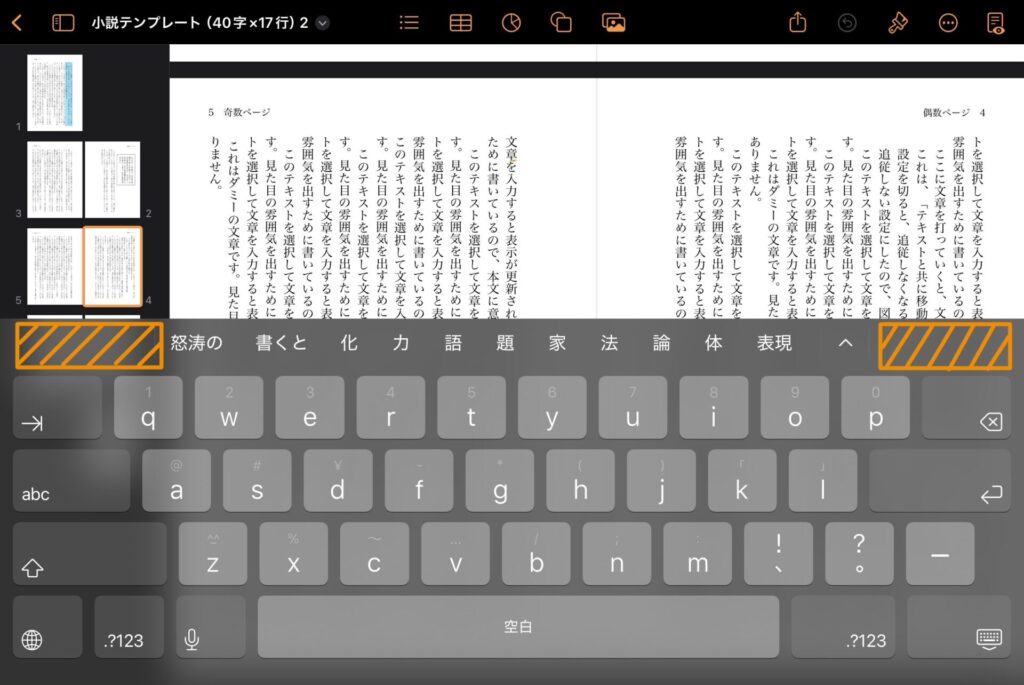
Task: Open the document view settings icon
Action: (x=995, y=23)
